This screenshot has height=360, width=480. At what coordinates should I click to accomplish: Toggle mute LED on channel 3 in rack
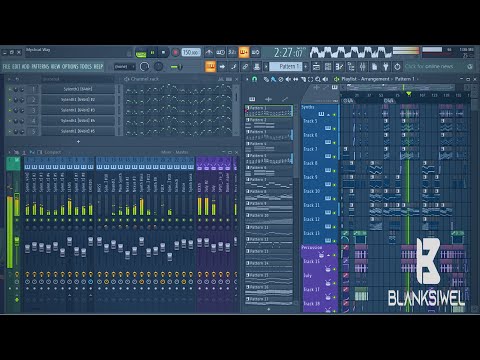pyautogui.click(x=10, y=110)
